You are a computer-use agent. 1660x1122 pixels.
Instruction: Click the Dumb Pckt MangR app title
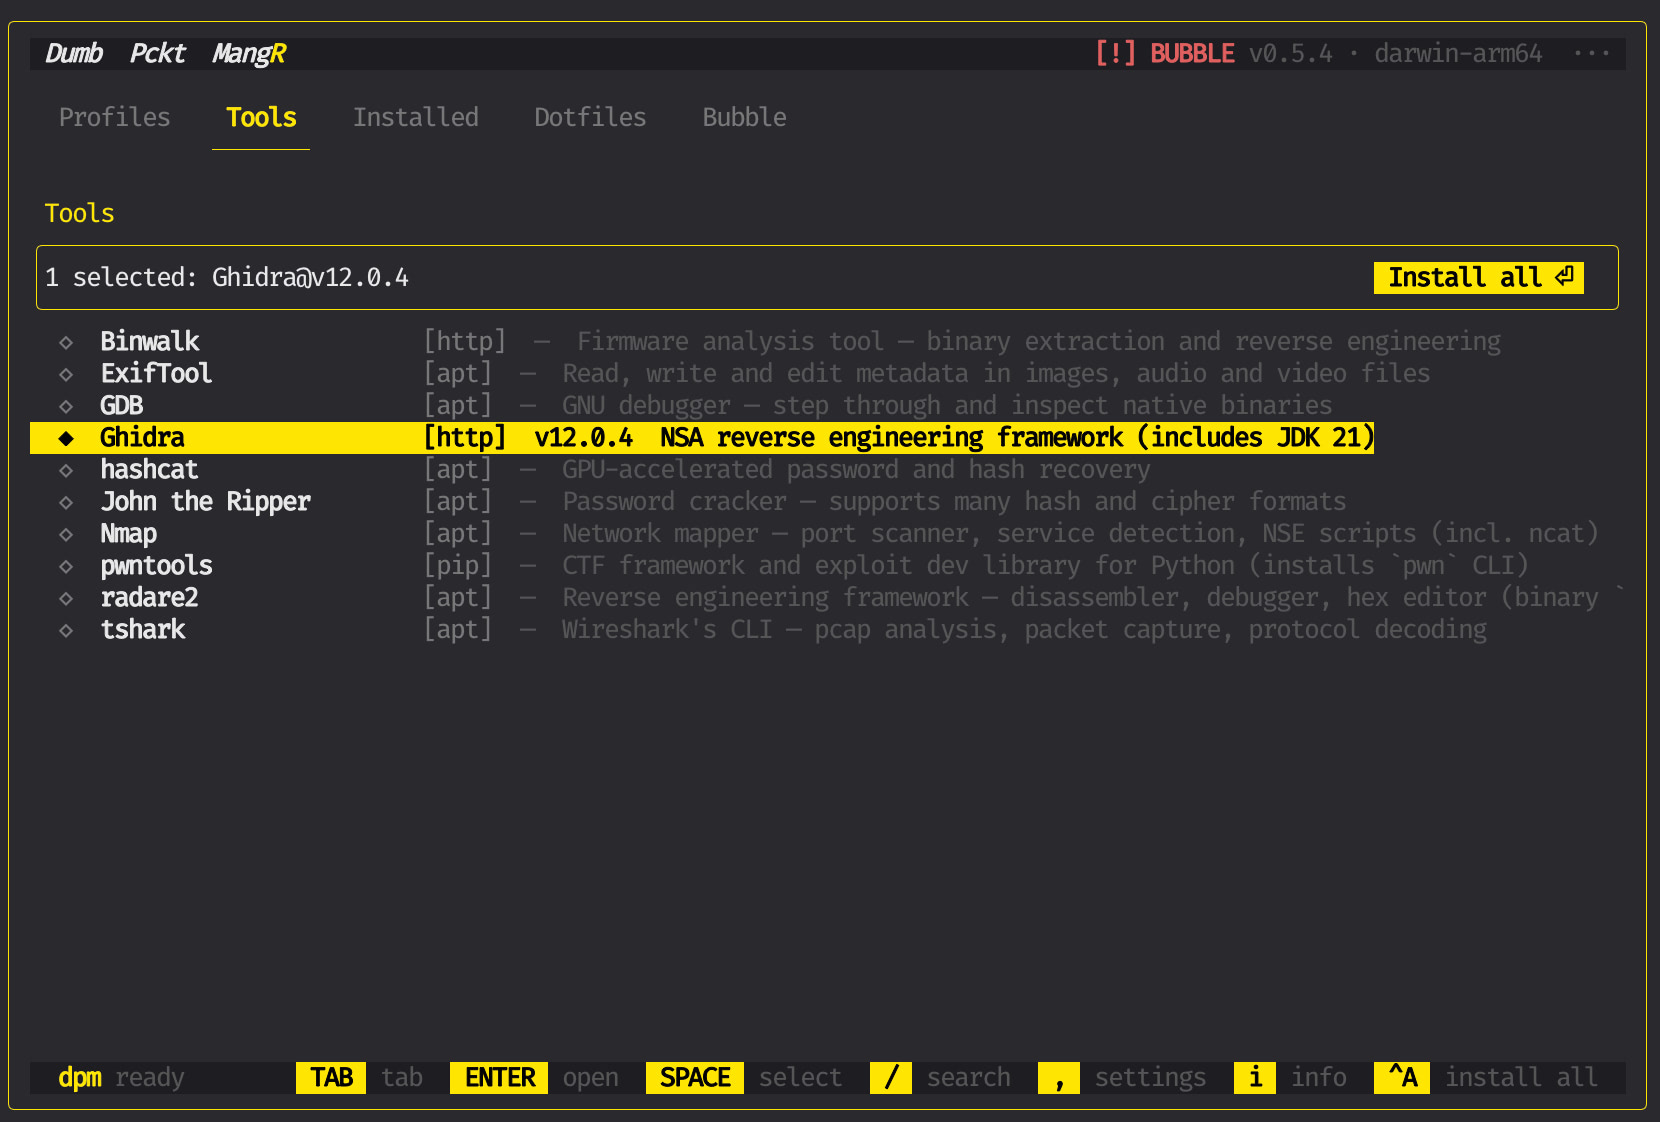point(166,53)
